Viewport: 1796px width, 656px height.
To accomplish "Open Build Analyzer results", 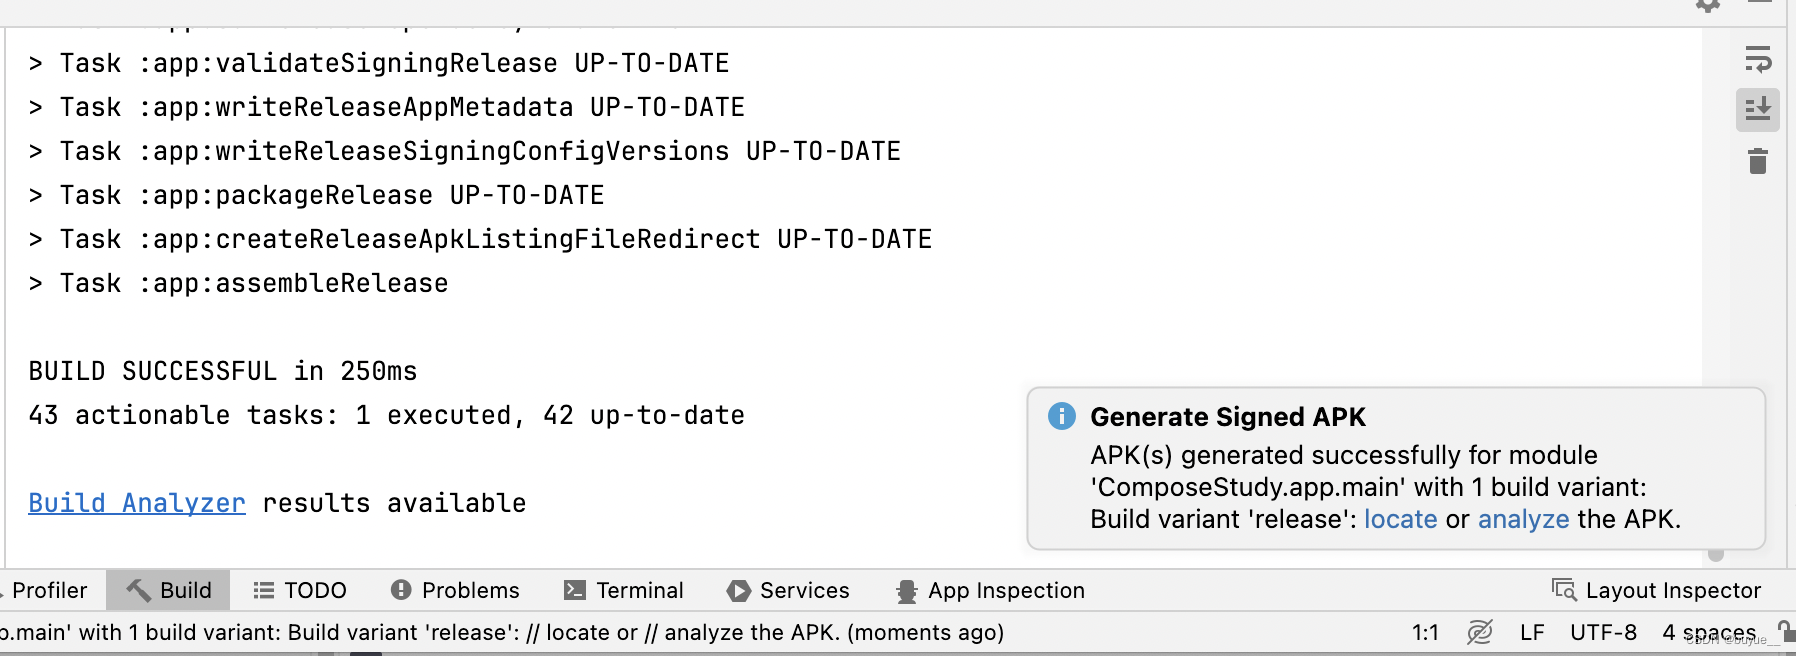I will [x=136, y=502].
